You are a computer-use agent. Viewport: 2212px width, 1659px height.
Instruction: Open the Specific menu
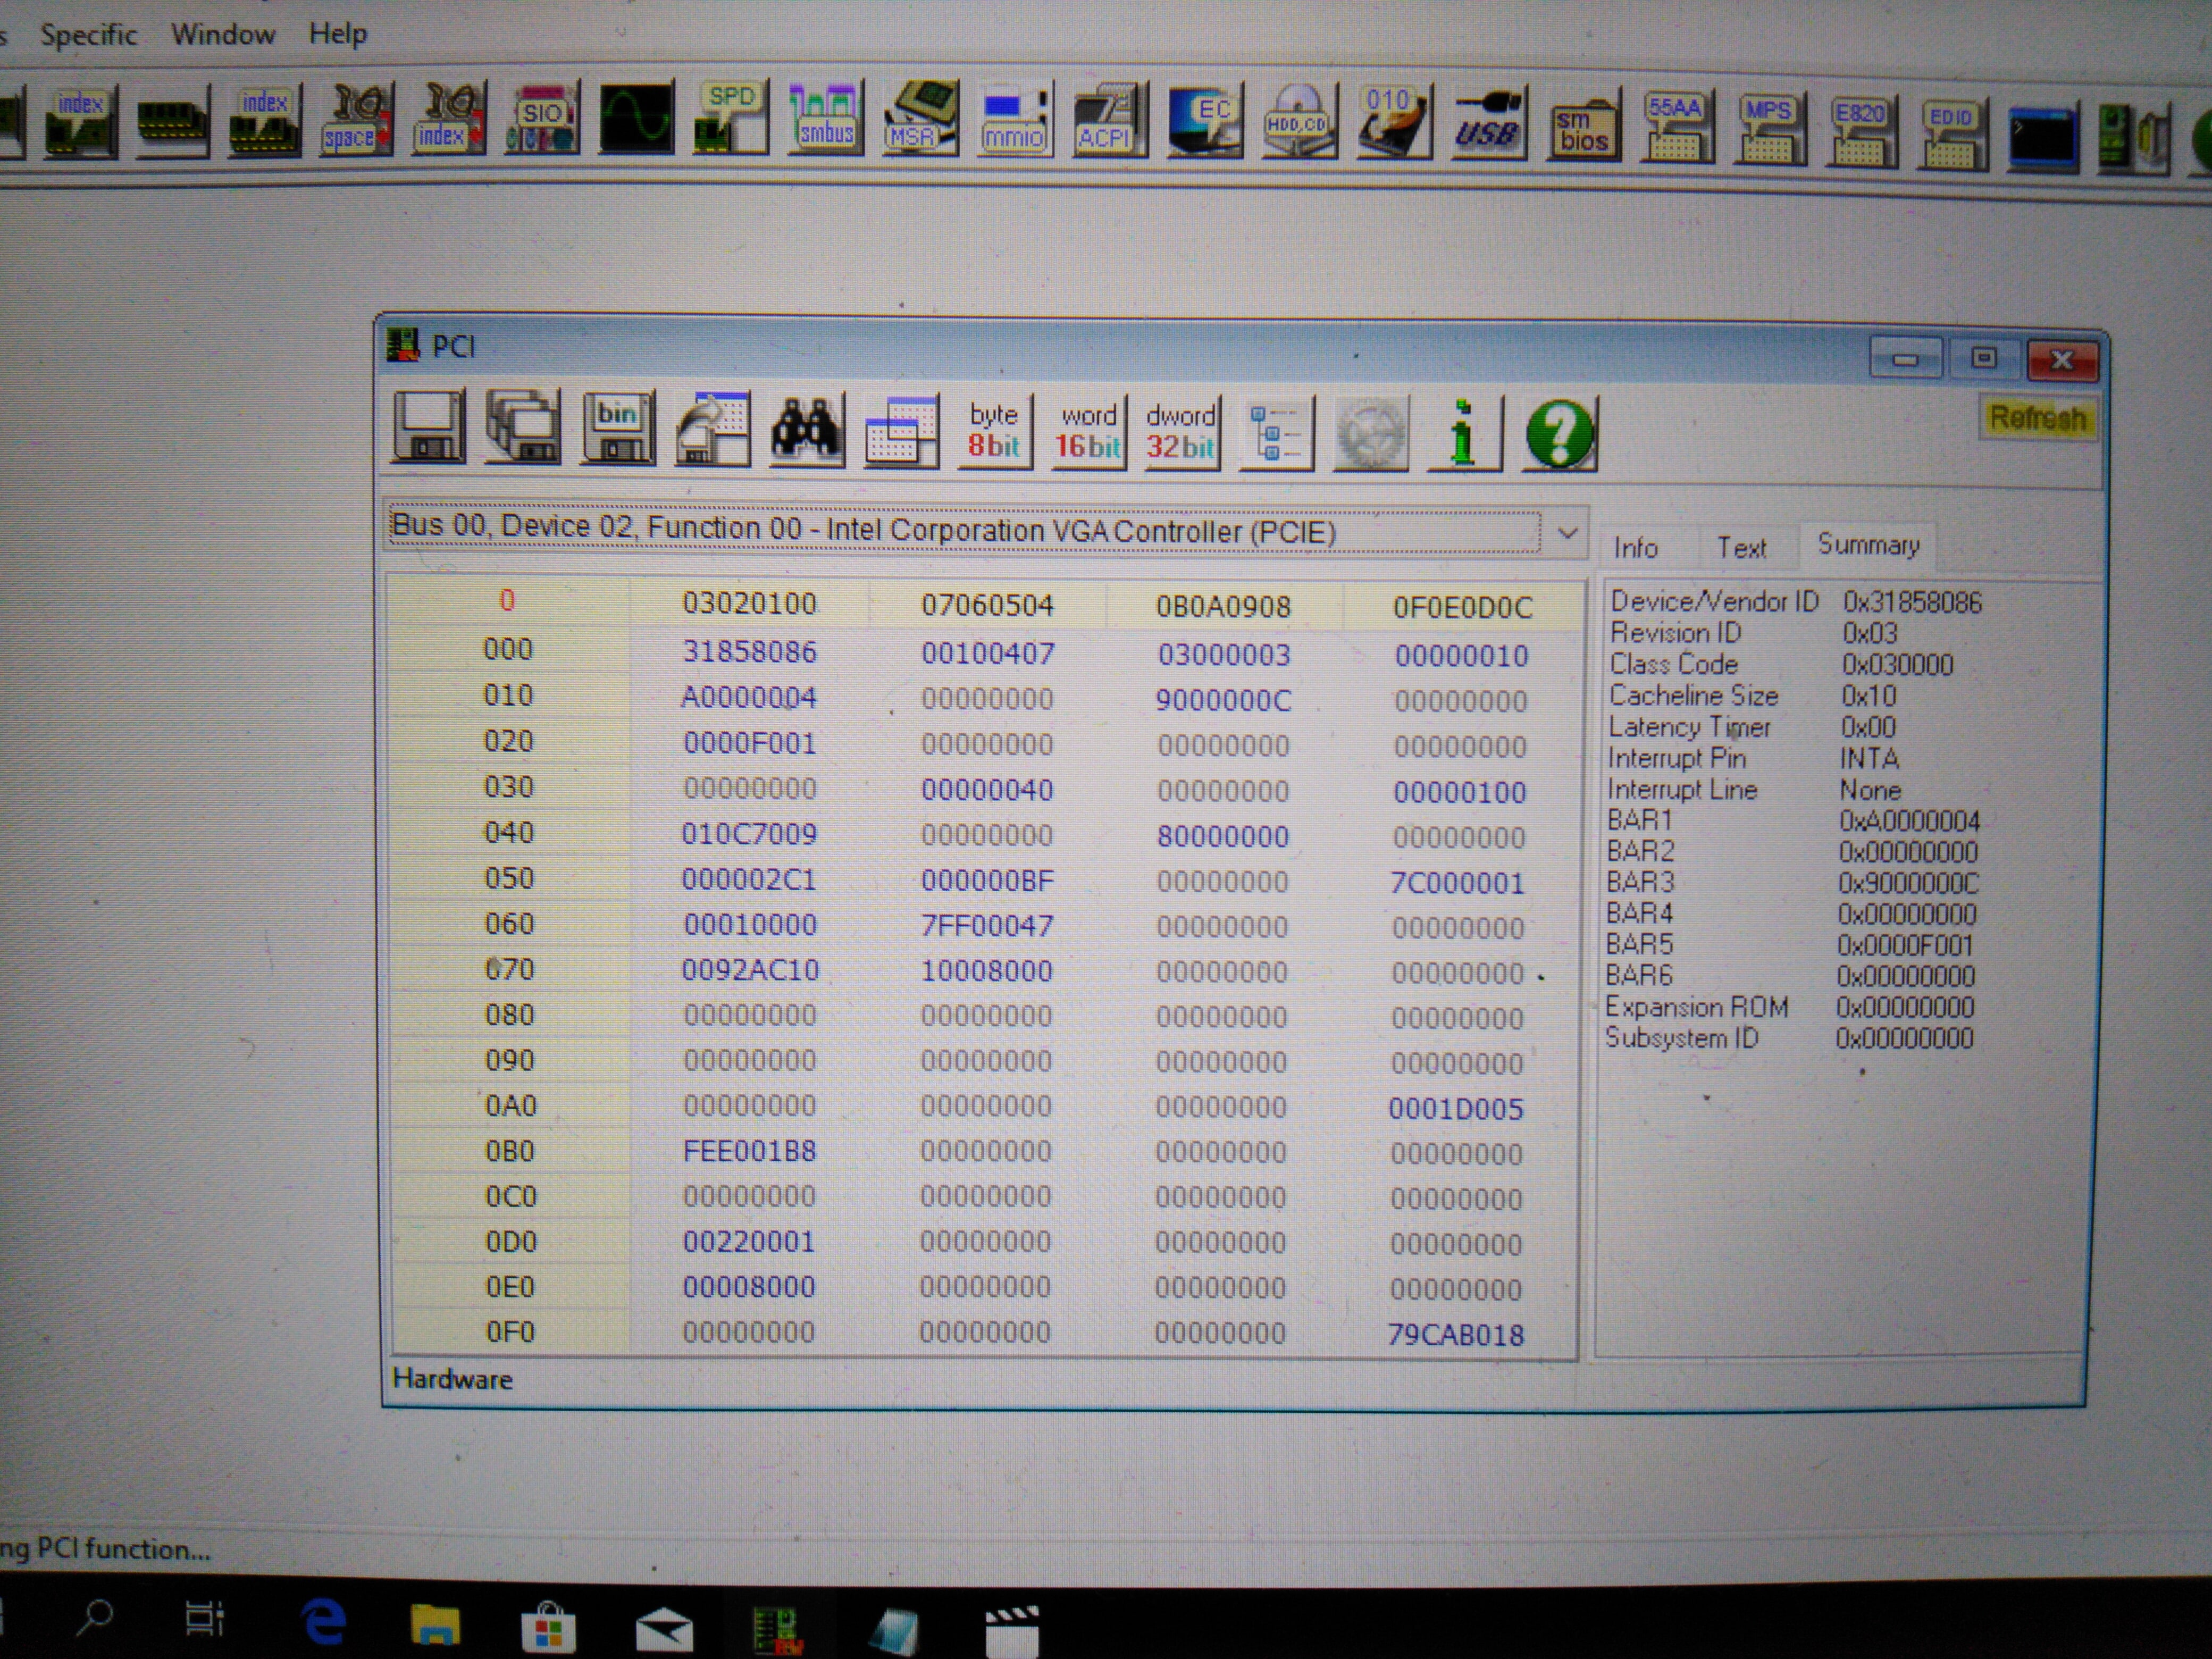point(88,35)
